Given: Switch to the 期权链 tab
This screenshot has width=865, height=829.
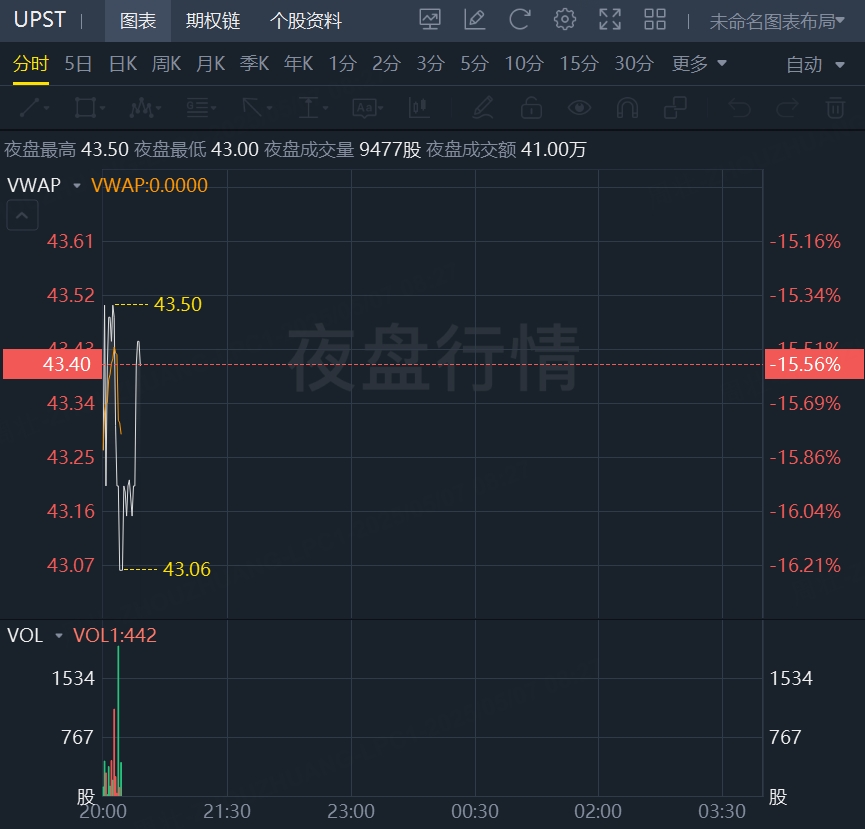Looking at the screenshot, I should [213, 21].
